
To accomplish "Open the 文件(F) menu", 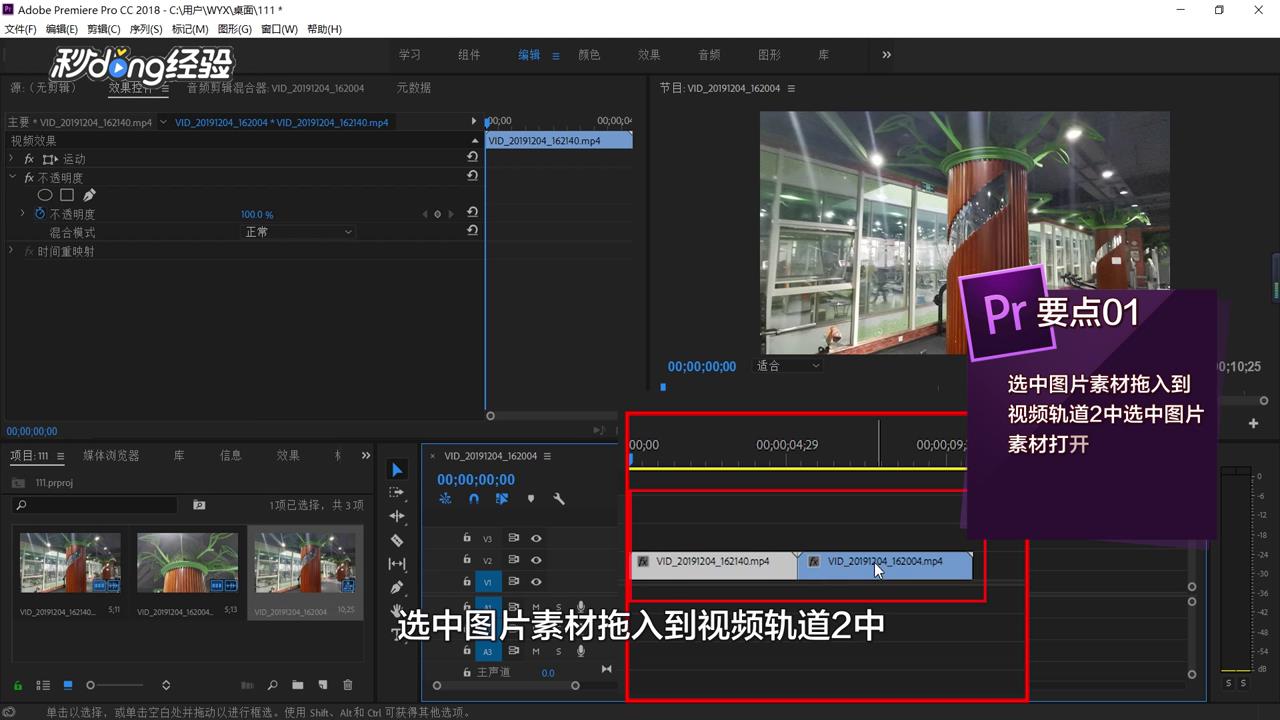I will coord(21,29).
